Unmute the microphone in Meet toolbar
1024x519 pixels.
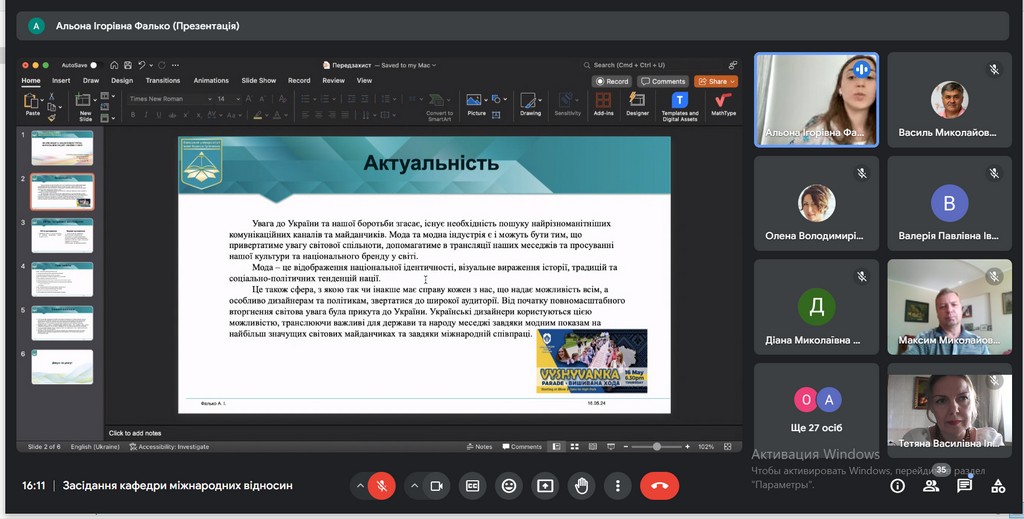pyautogui.click(x=380, y=486)
